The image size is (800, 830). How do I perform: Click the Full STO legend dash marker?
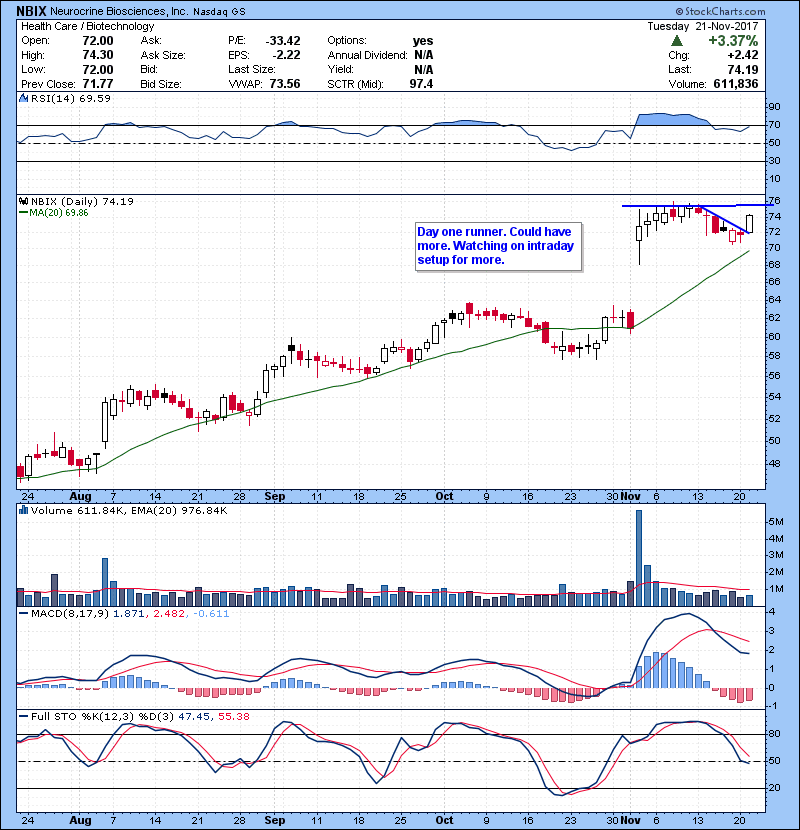pyautogui.click(x=23, y=716)
